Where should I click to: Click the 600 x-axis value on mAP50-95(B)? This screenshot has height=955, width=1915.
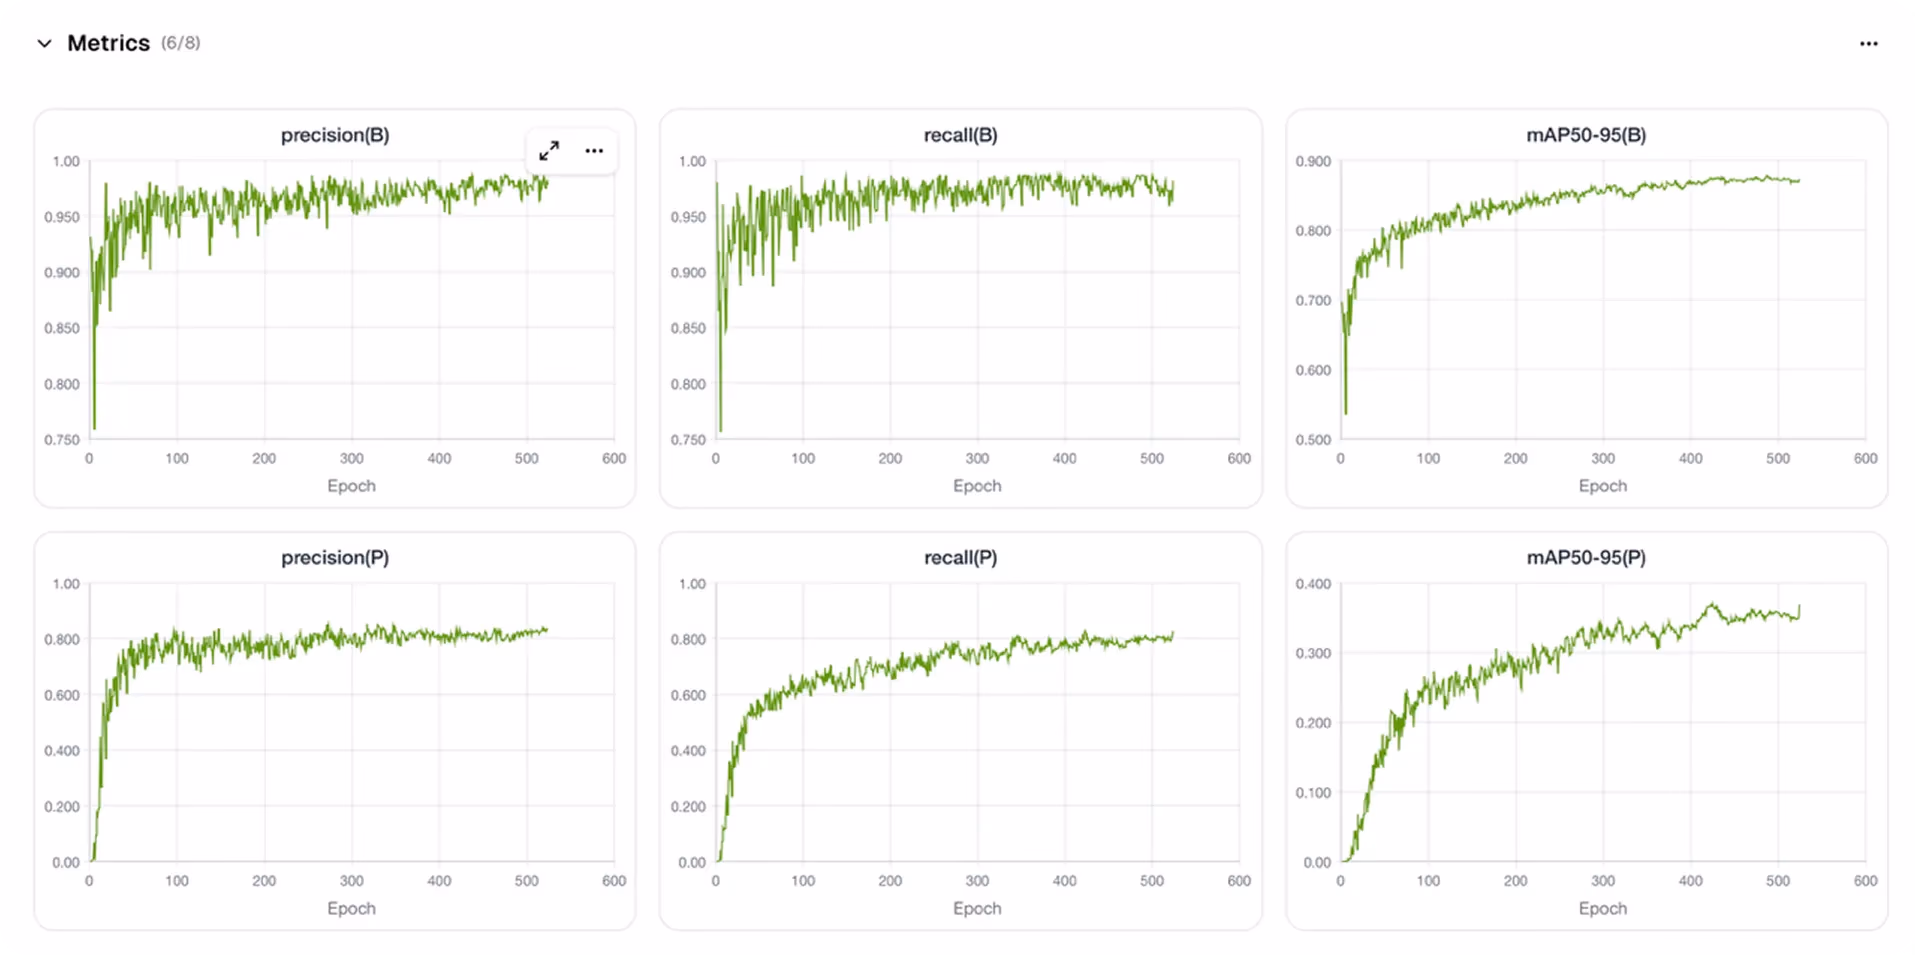(1865, 459)
